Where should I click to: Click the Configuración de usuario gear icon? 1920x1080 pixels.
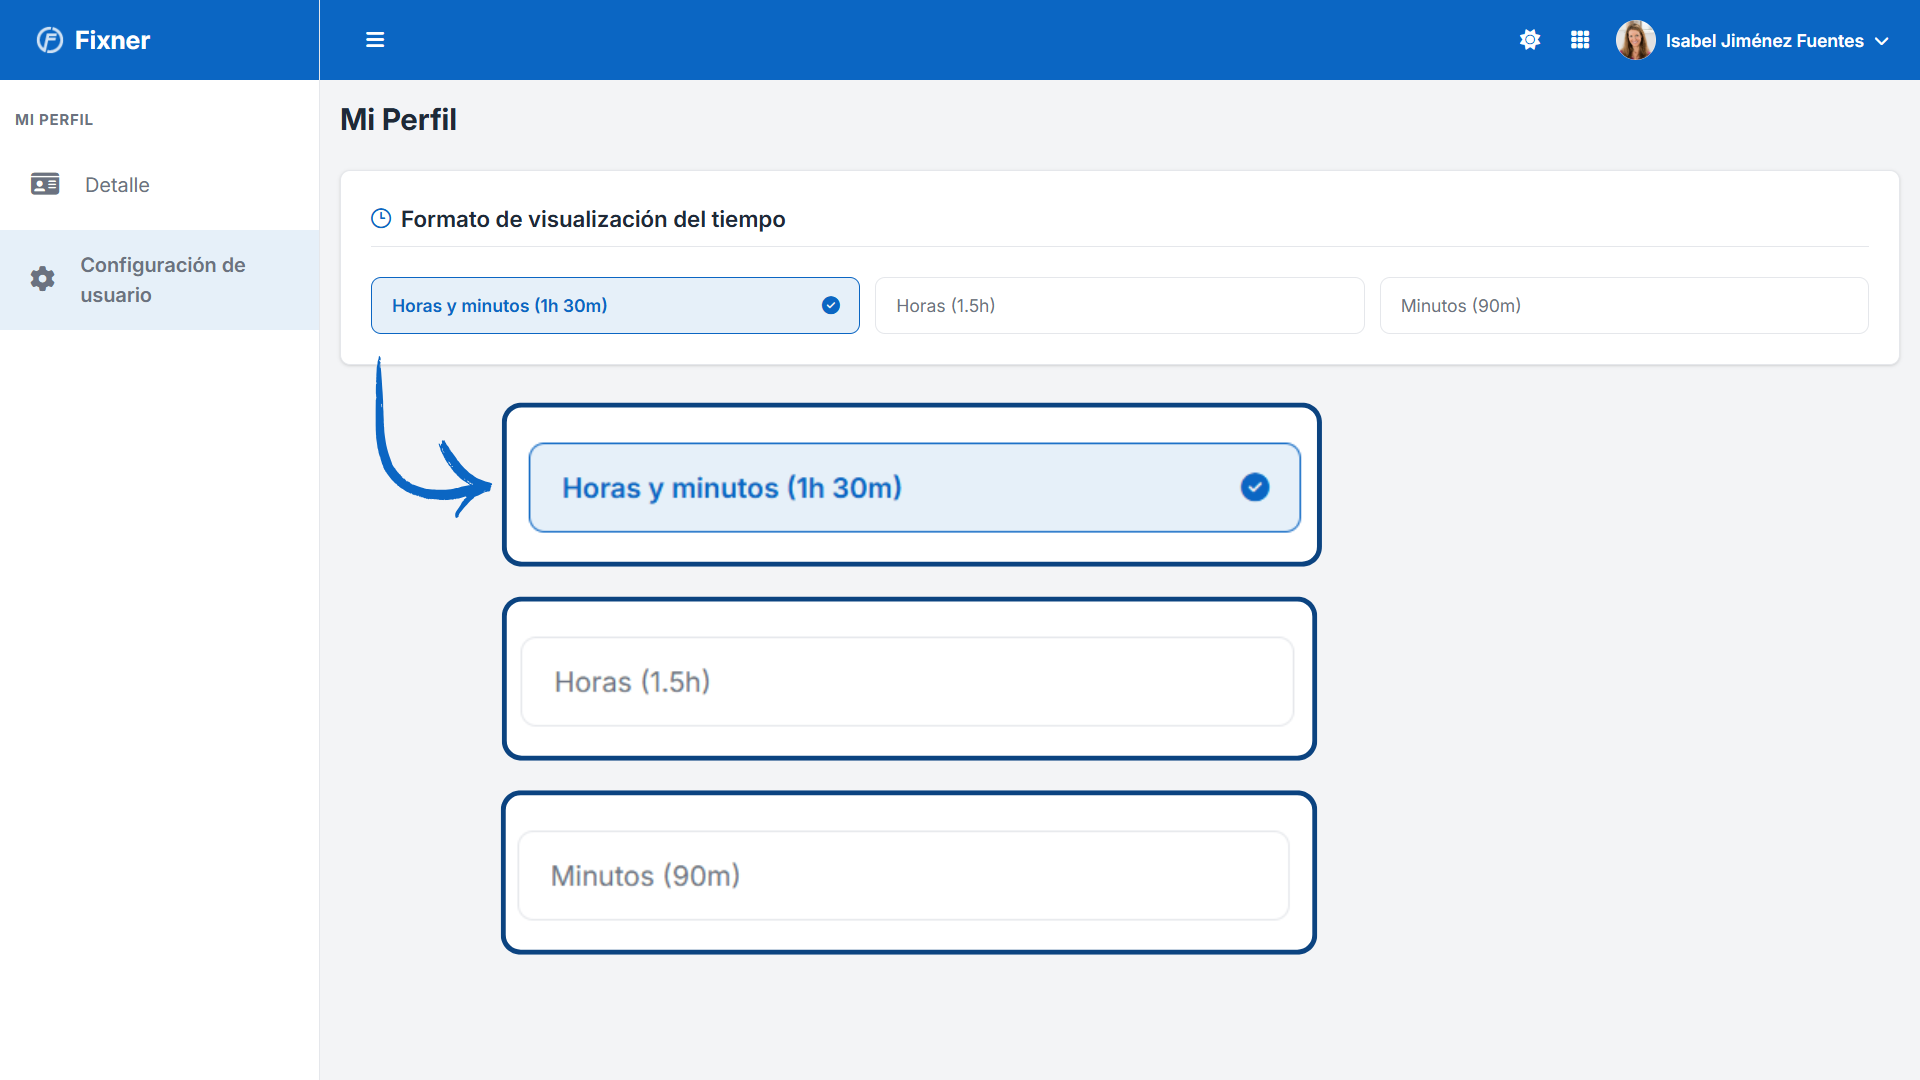[x=42, y=279]
